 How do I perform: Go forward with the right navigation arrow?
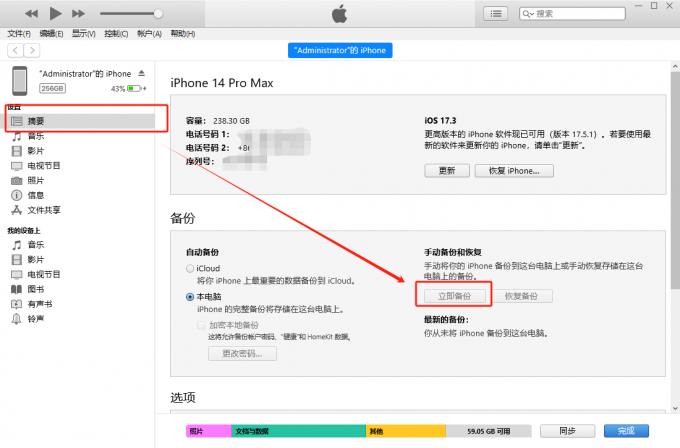pyautogui.click(x=32, y=50)
